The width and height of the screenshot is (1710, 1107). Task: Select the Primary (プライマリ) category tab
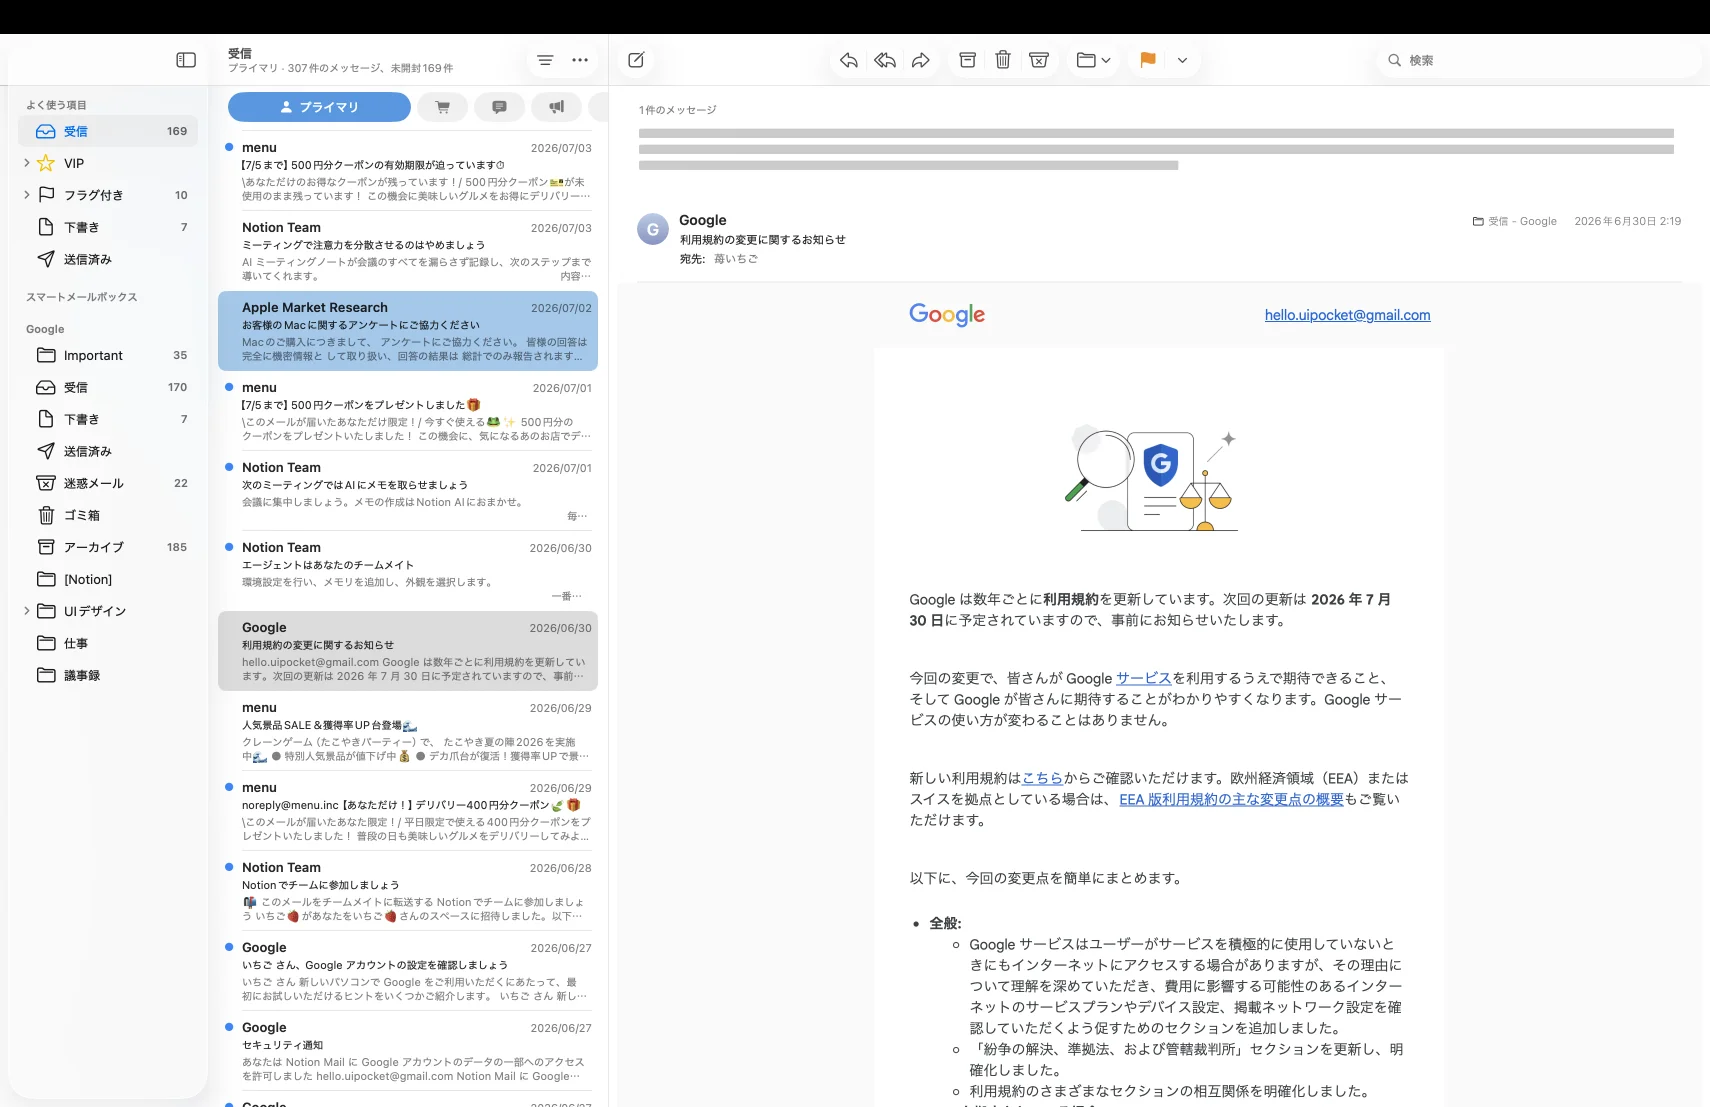coord(319,107)
